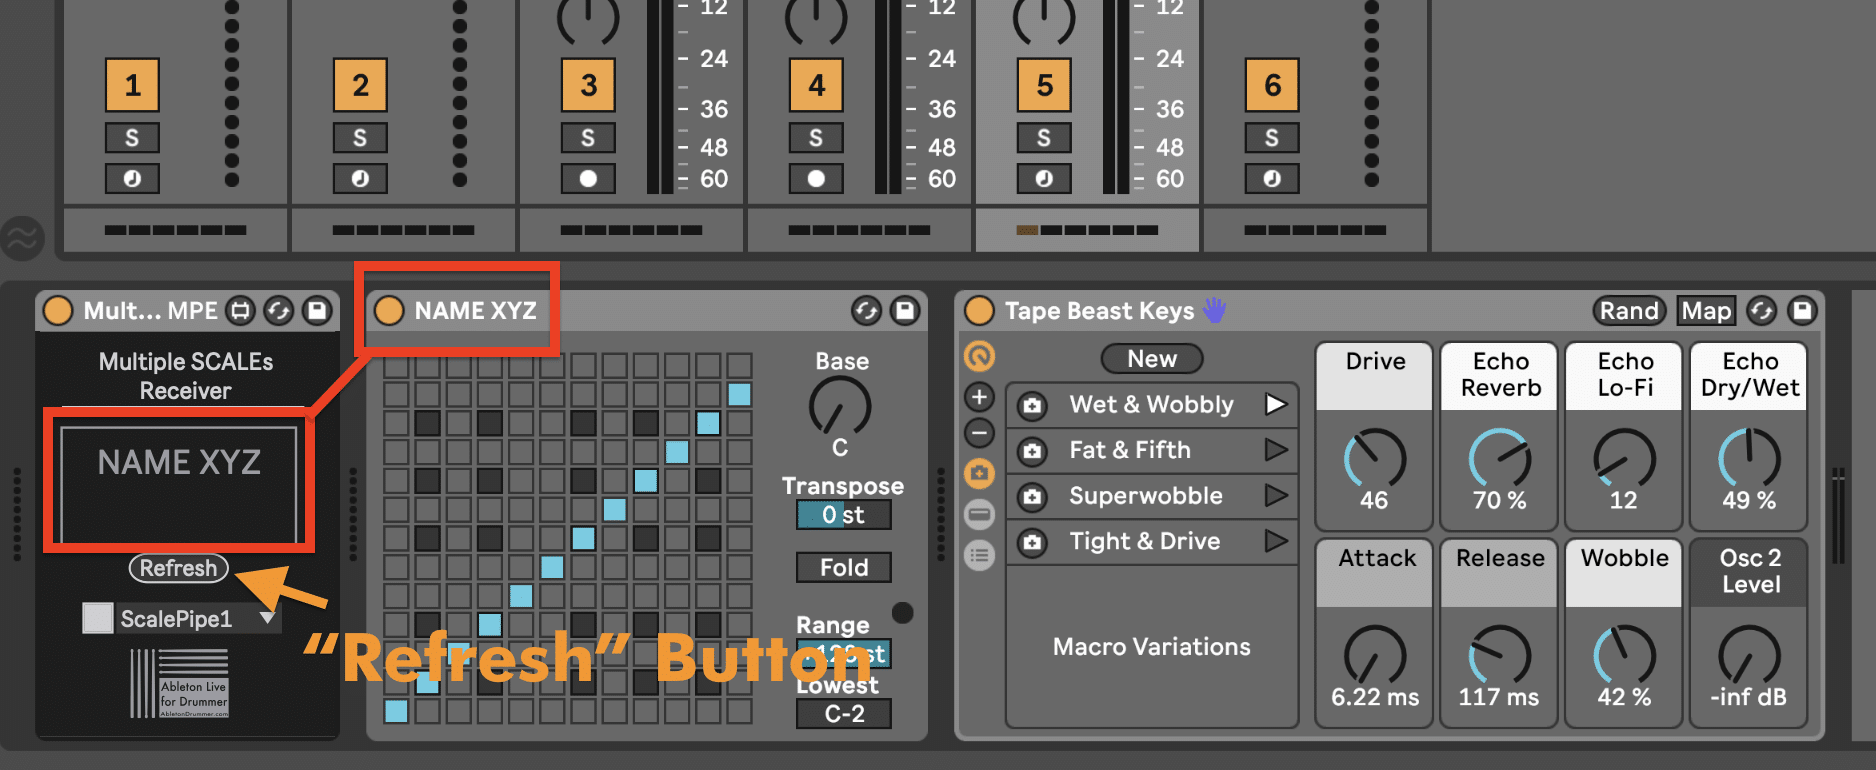This screenshot has width=1876, height=770.
Task: Click Lowest note field C-2
Action: (844, 714)
